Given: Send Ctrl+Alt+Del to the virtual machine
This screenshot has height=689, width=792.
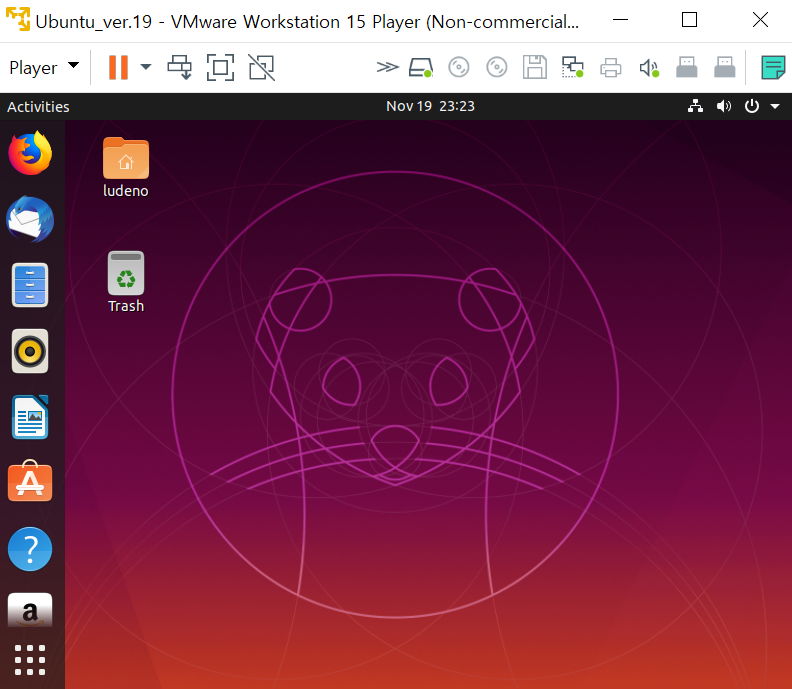Looking at the screenshot, I should (x=179, y=67).
